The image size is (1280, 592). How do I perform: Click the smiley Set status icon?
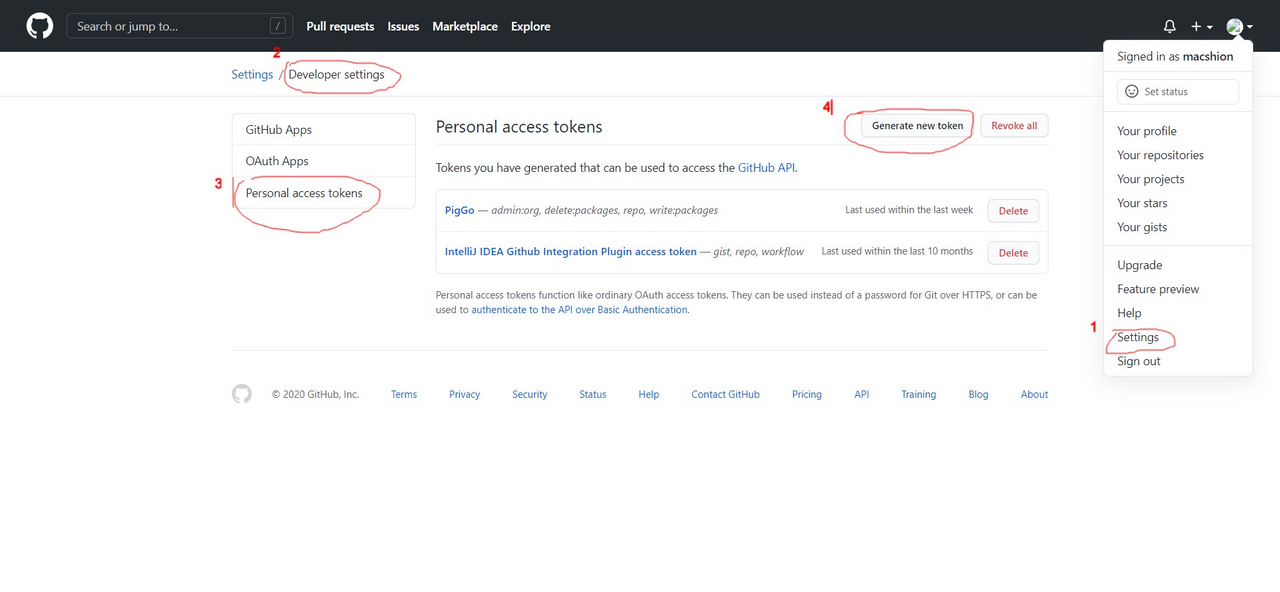(1132, 91)
